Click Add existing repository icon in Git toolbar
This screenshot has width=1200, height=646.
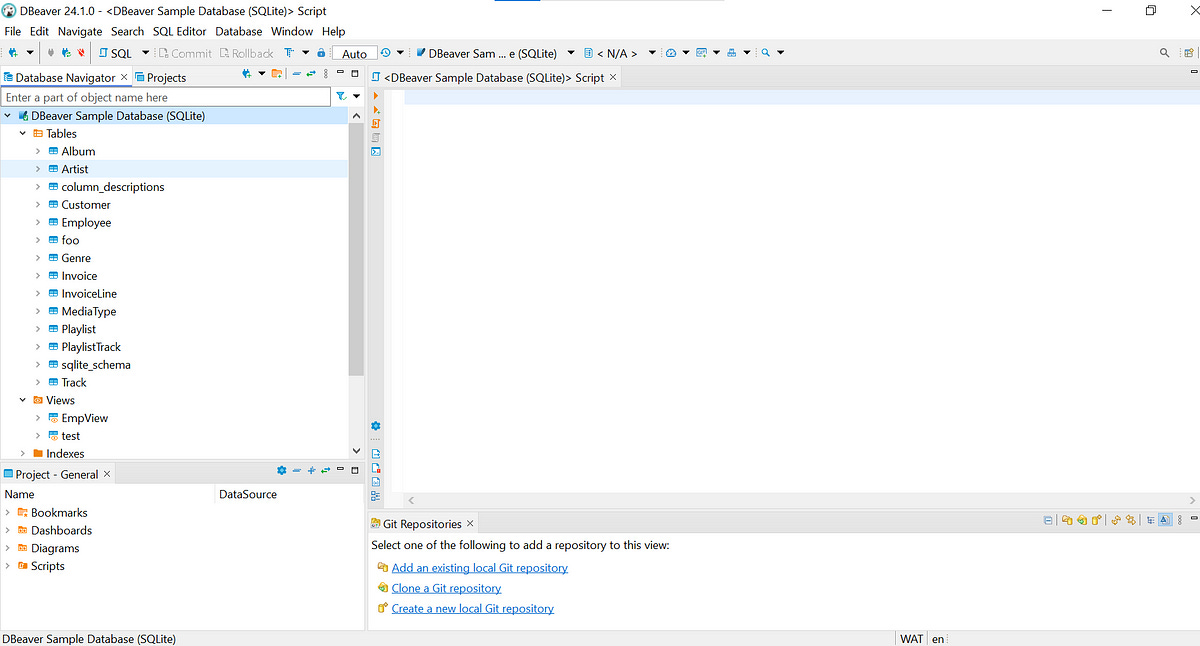(1067, 520)
